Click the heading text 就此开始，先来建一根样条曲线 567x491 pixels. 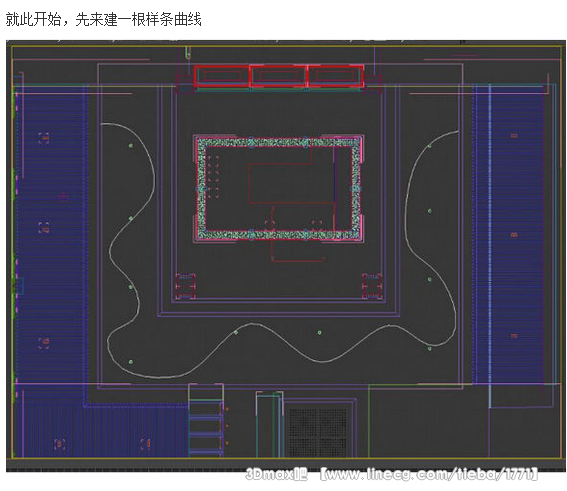pos(103,19)
